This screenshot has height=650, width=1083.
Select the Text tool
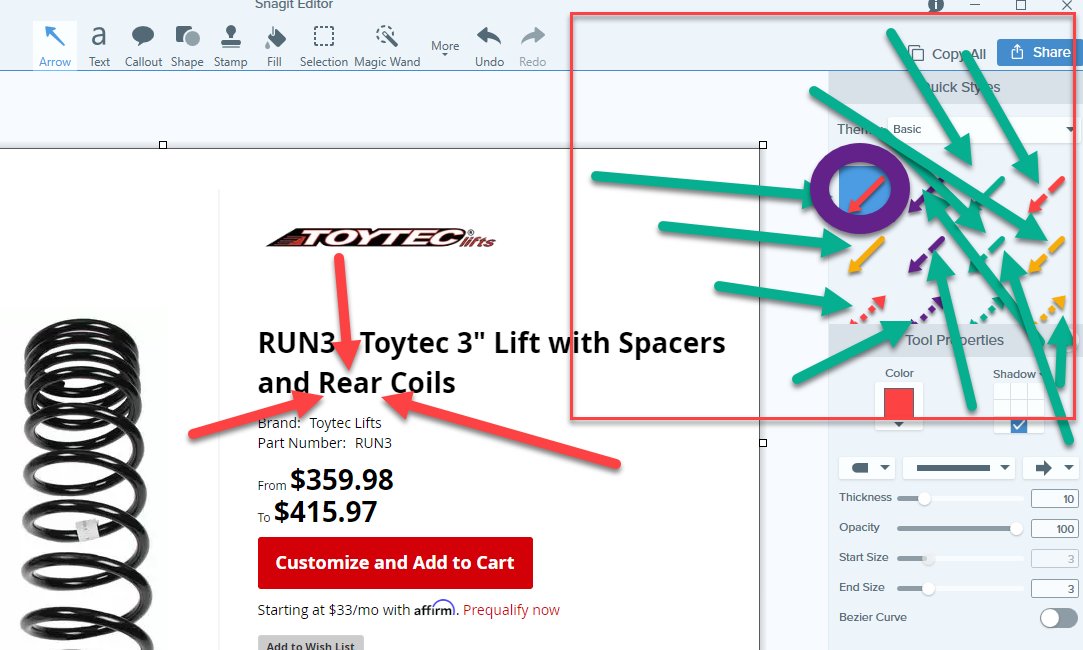[x=99, y=46]
